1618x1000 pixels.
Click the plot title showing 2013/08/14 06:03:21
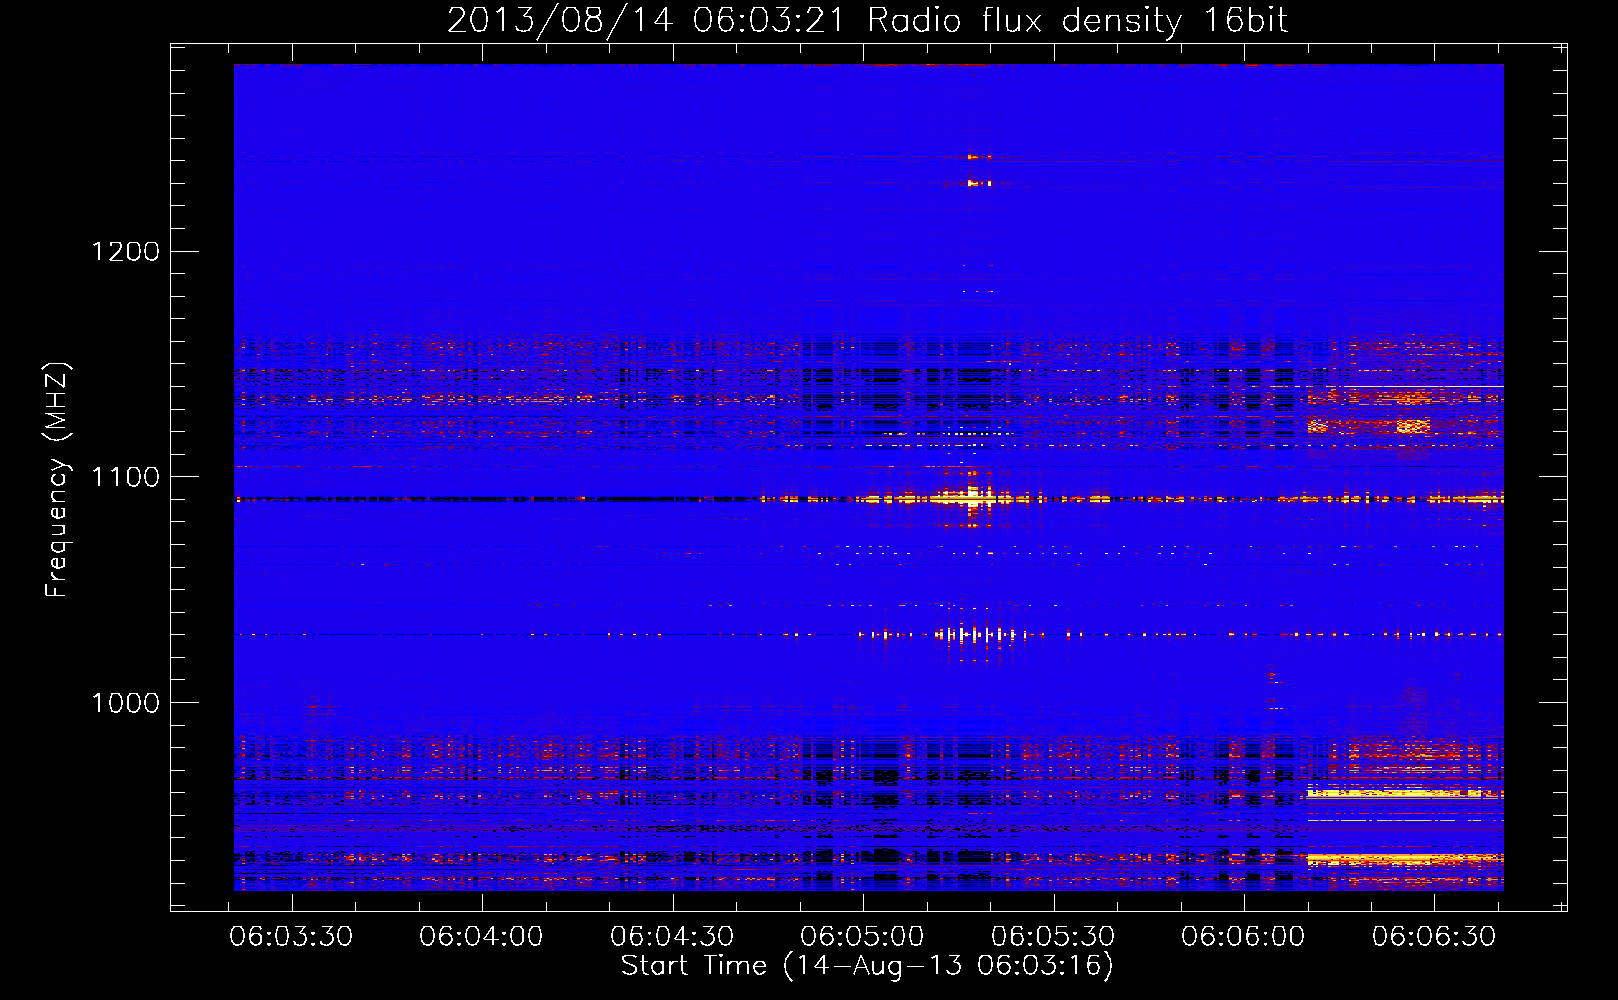point(867,21)
